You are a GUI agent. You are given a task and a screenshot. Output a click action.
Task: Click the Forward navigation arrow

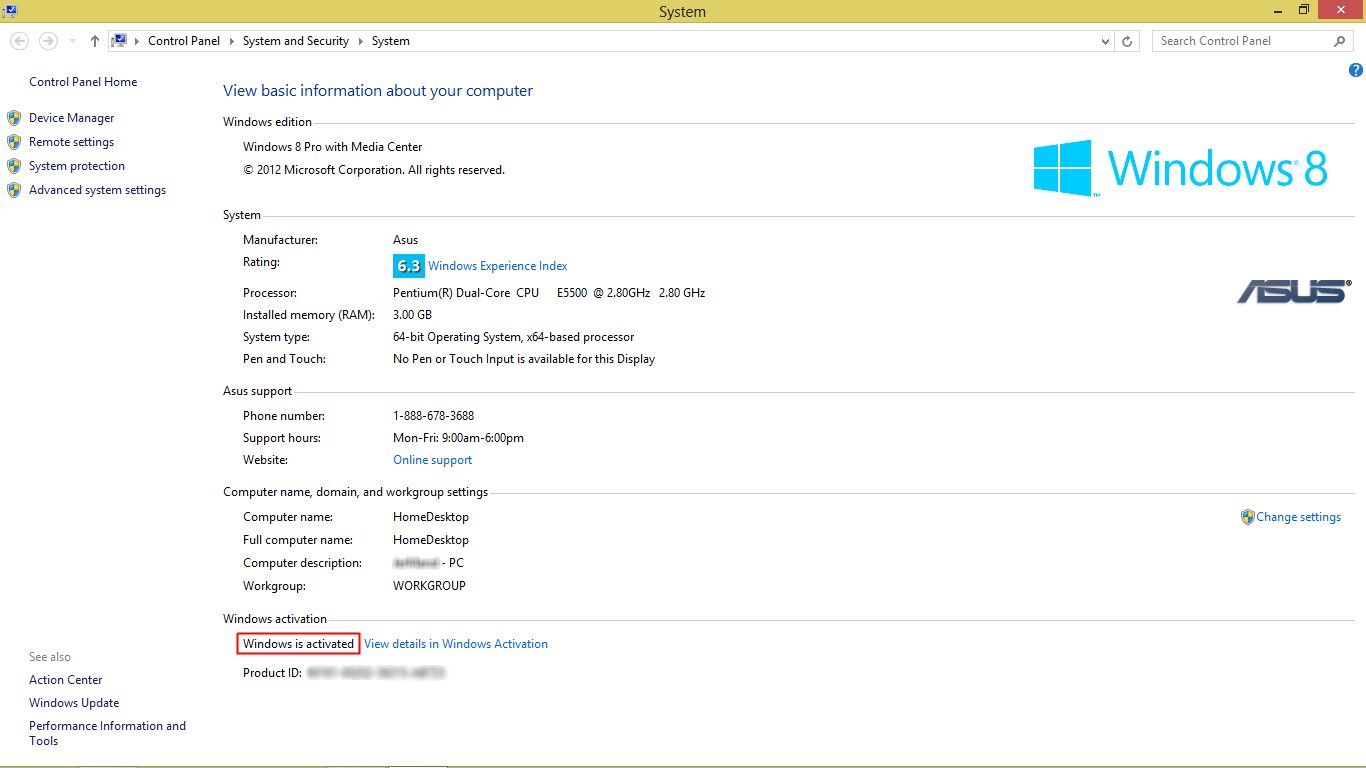48,41
